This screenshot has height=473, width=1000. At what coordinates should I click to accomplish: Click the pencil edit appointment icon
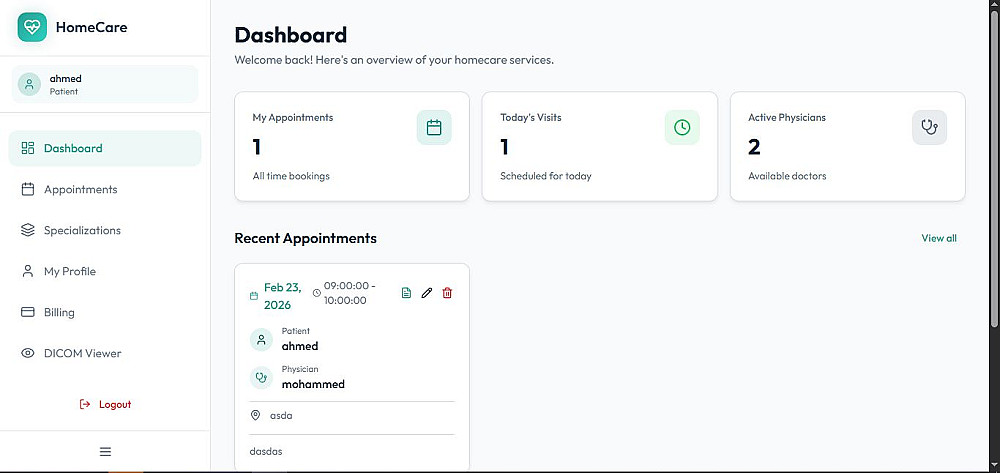pyautogui.click(x=427, y=293)
